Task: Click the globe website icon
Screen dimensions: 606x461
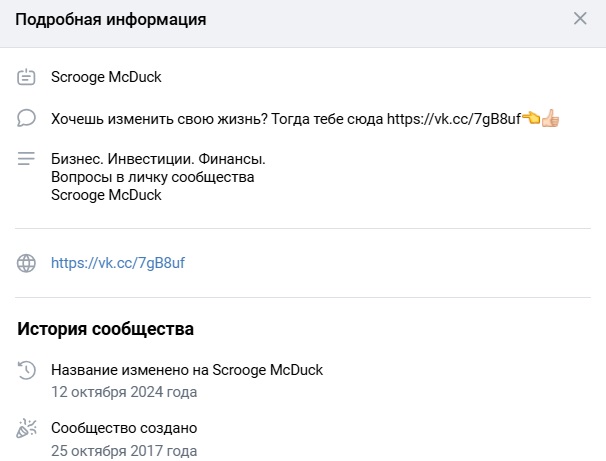Action: [x=27, y=264]
